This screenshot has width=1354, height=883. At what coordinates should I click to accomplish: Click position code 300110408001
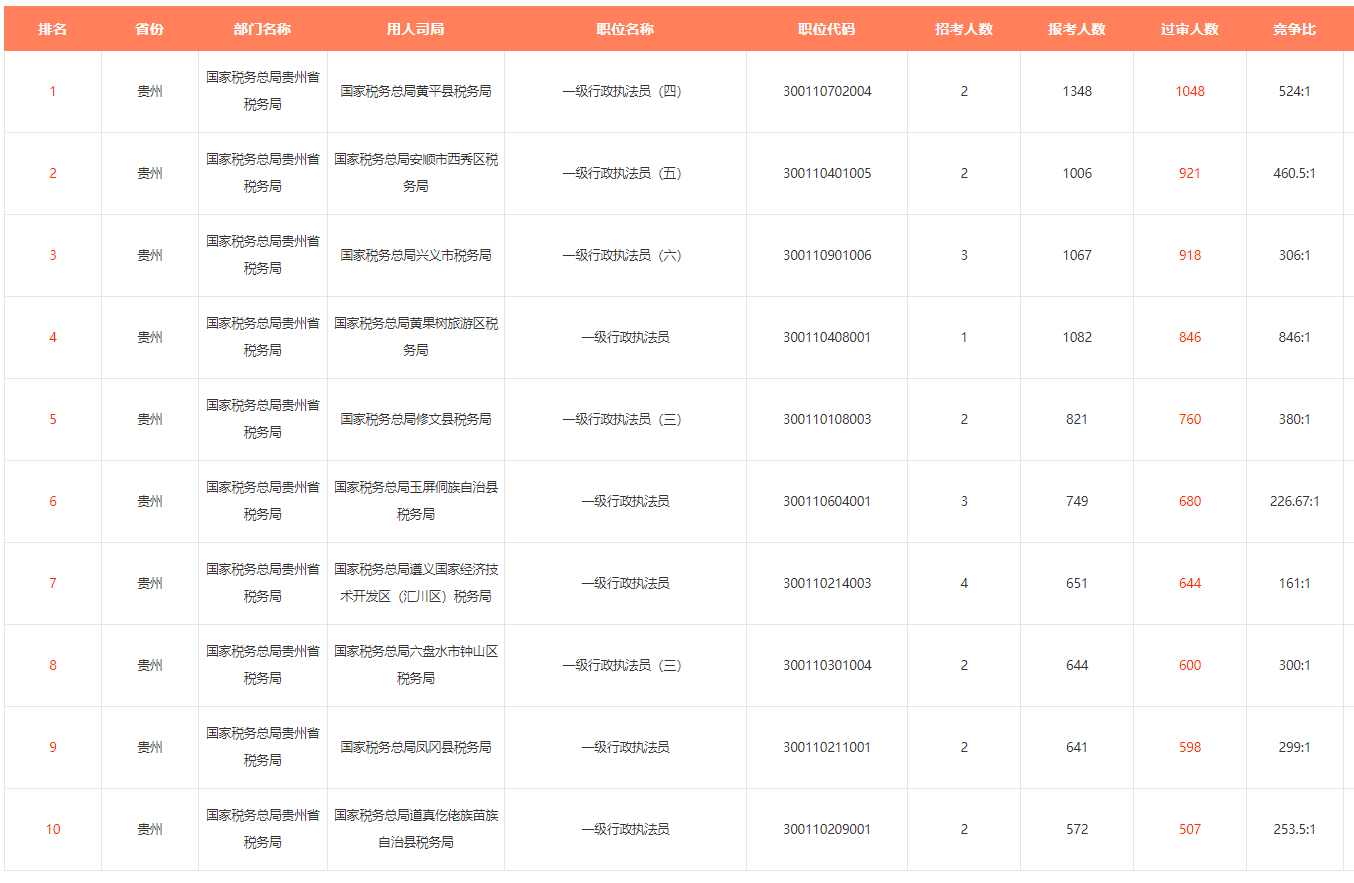[x=827, y=337]
